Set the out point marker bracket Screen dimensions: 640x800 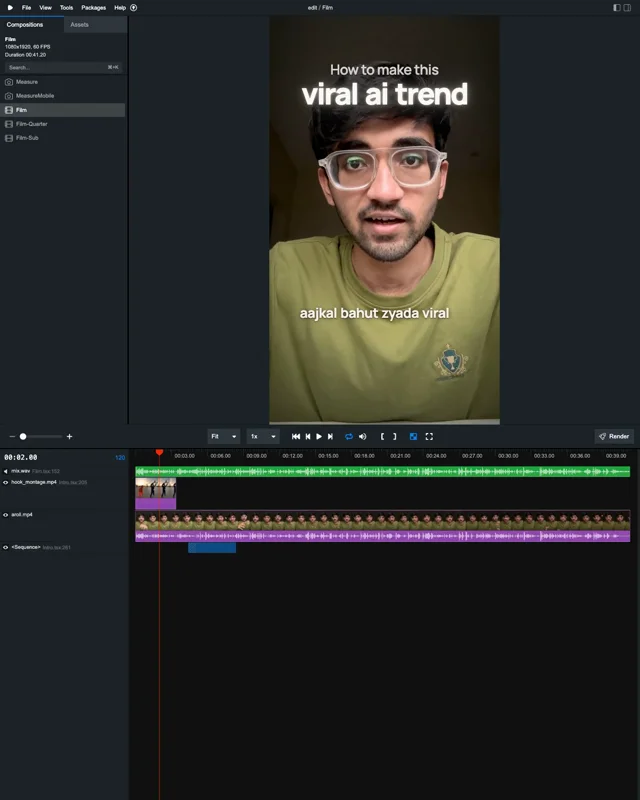(395, 437)
